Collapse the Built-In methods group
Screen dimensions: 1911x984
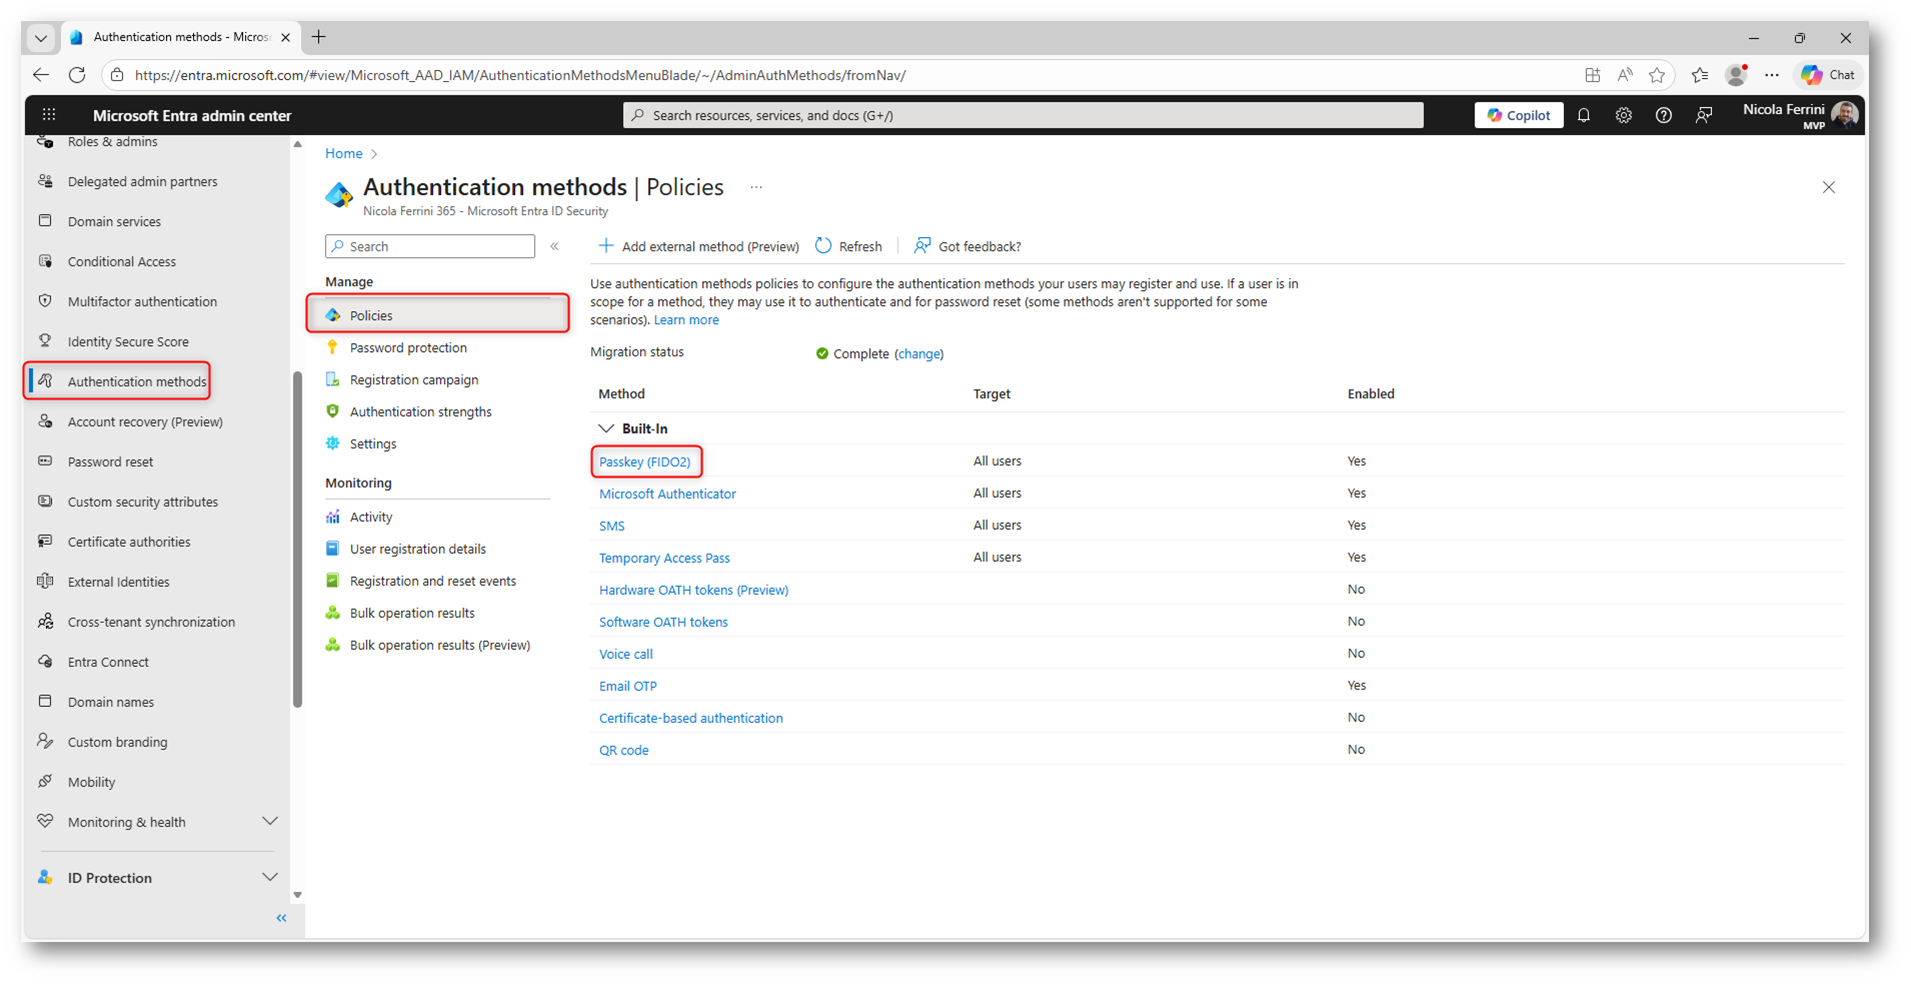click(606, 428)
